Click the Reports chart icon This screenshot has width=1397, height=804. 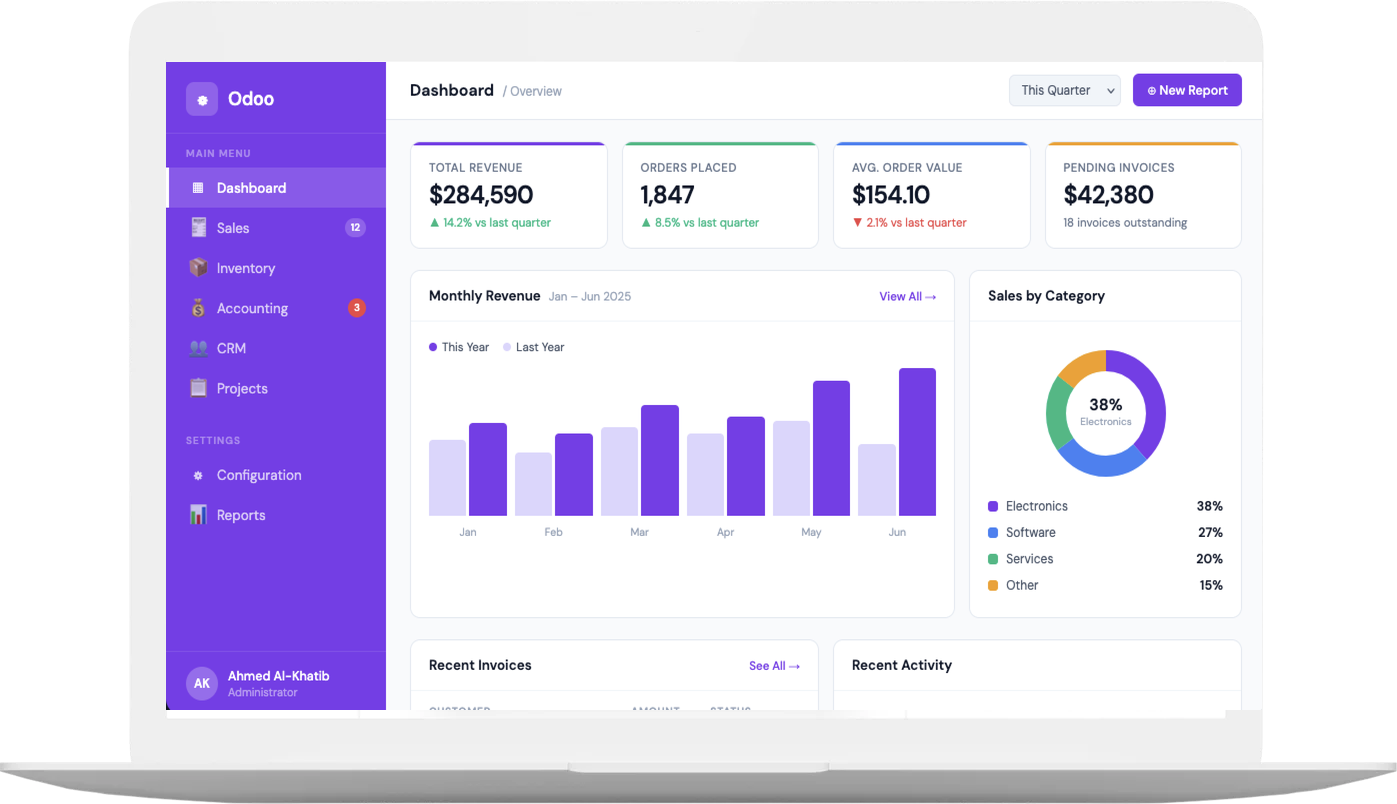pos(198,515)
